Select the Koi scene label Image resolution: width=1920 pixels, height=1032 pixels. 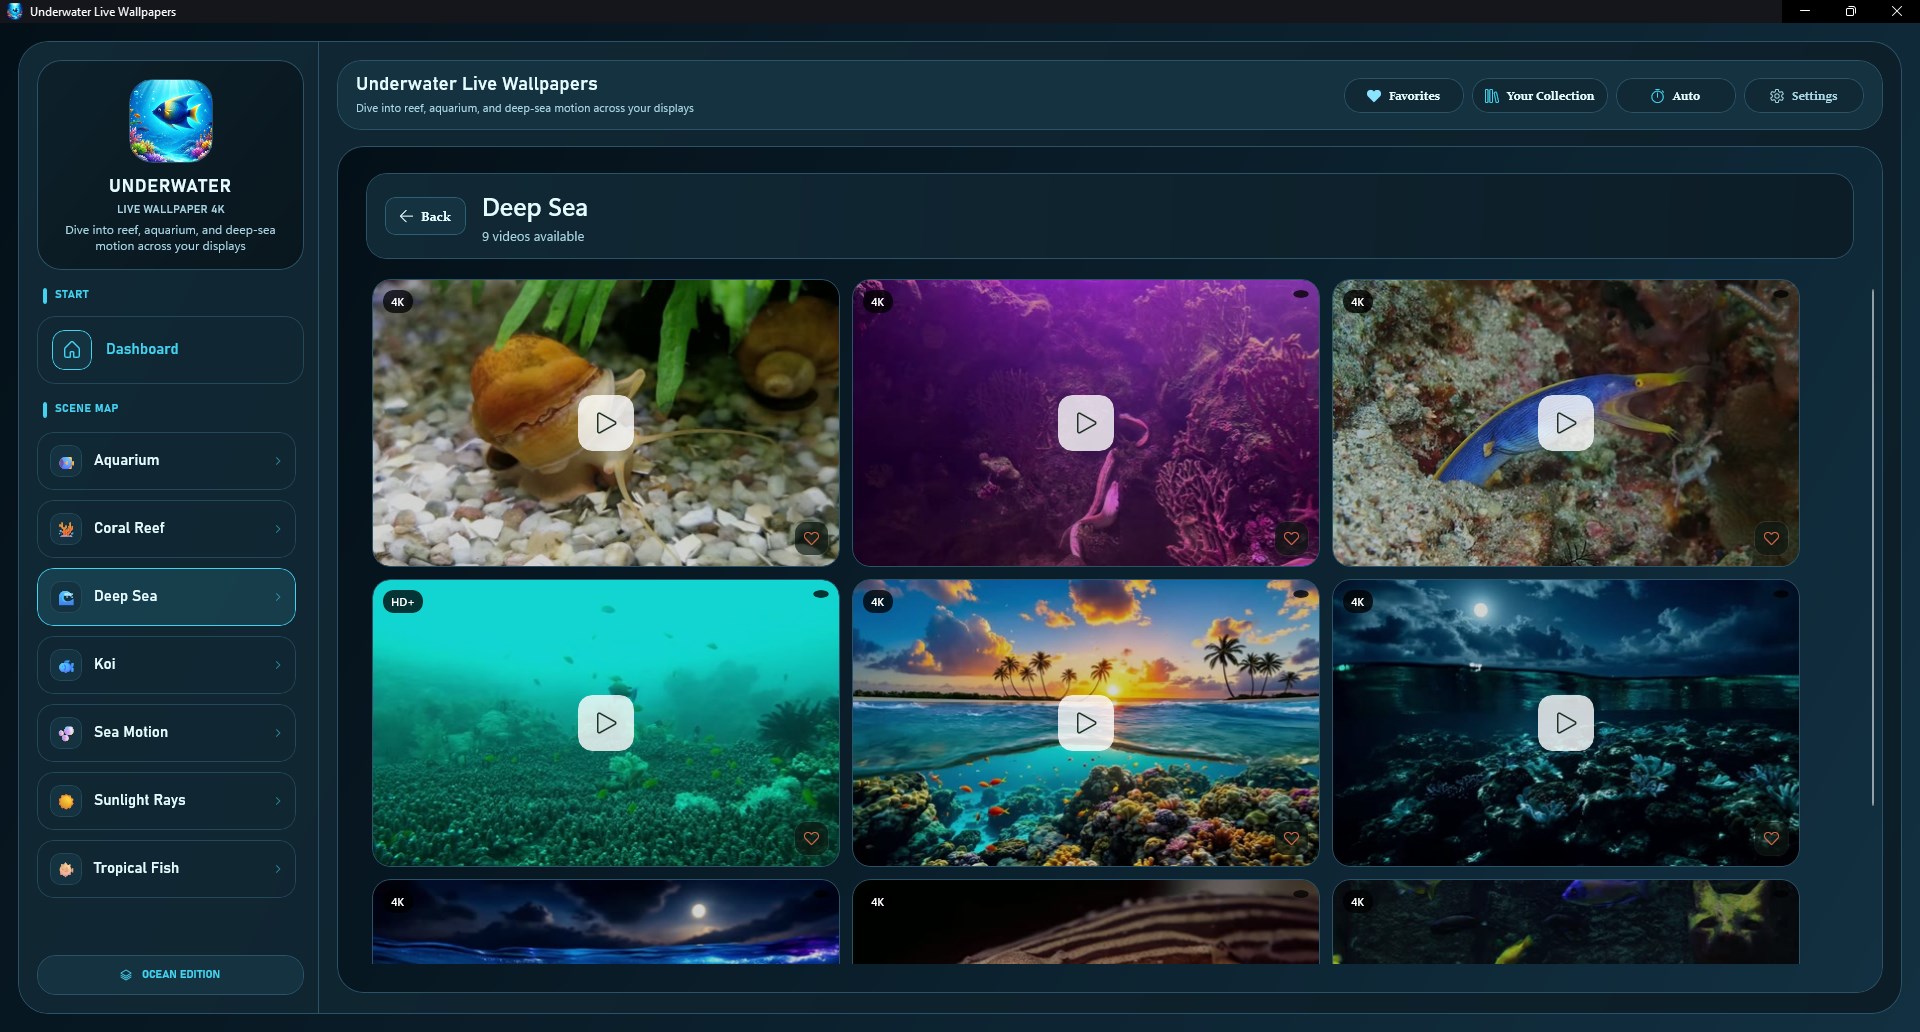coord(105,664)
